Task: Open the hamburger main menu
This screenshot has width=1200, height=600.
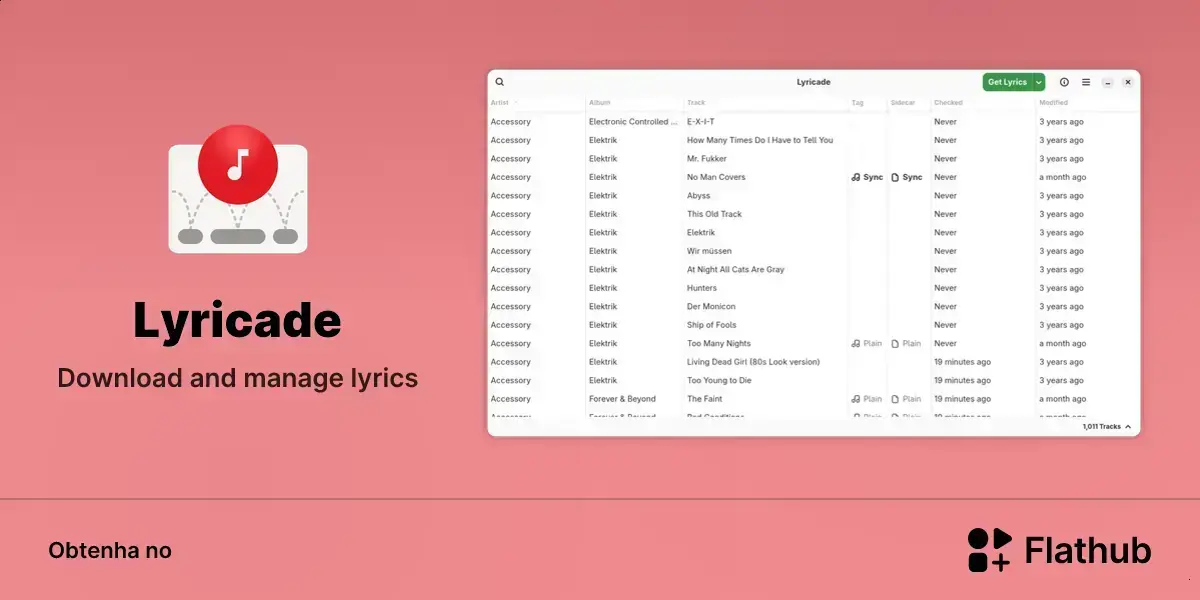Action: [x=1086, y=82]
